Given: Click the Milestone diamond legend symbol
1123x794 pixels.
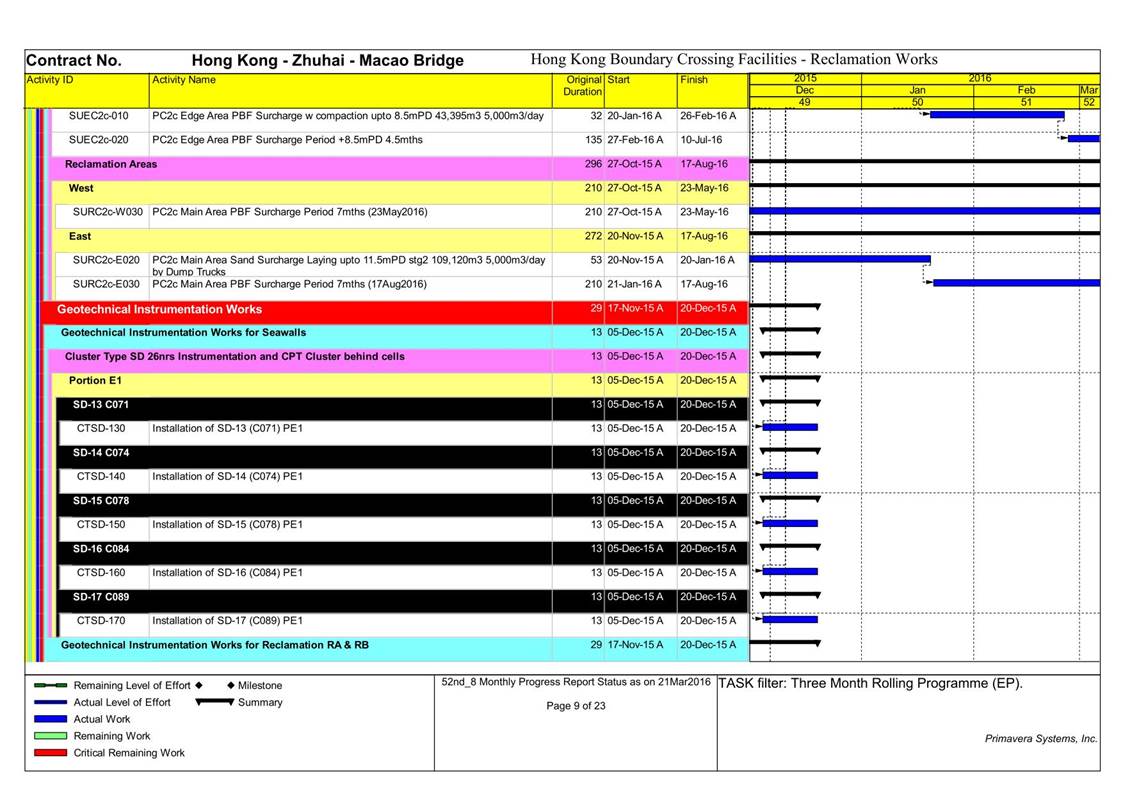Looking at the screenshot, I should [x=231, y=686].
